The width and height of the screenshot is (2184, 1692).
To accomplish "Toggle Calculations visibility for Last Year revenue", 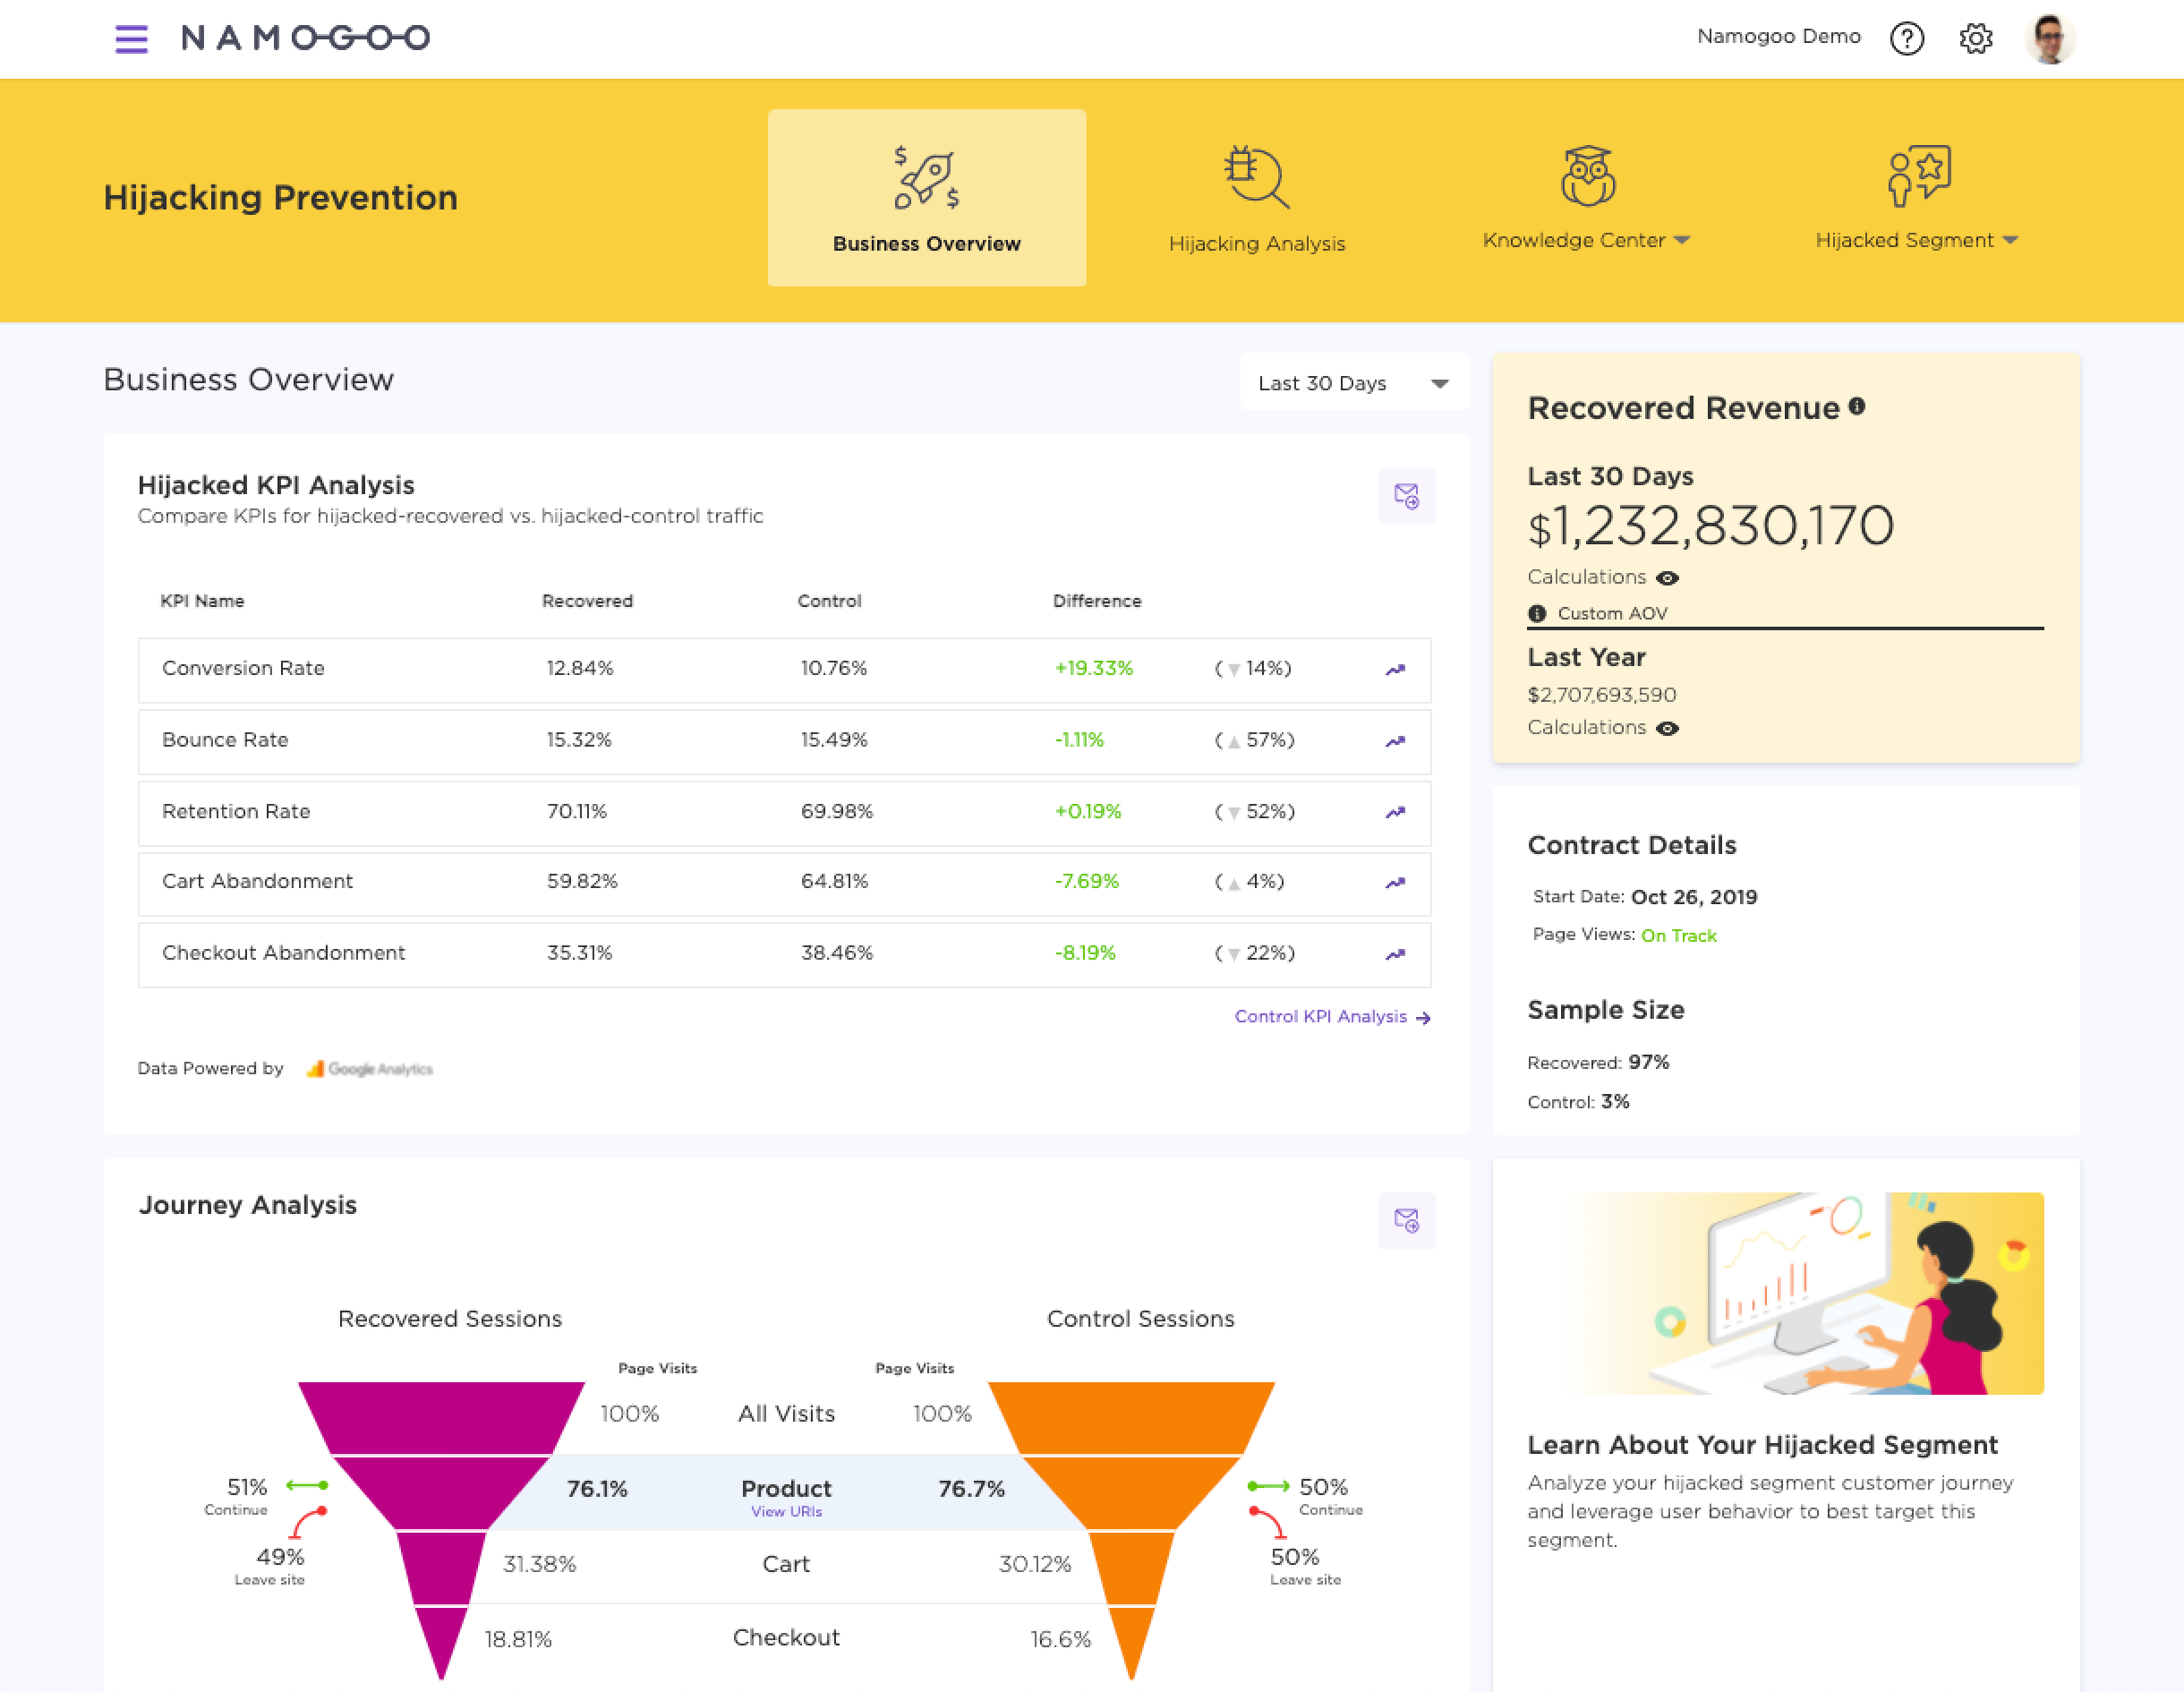I will (x=1668, y=728).
